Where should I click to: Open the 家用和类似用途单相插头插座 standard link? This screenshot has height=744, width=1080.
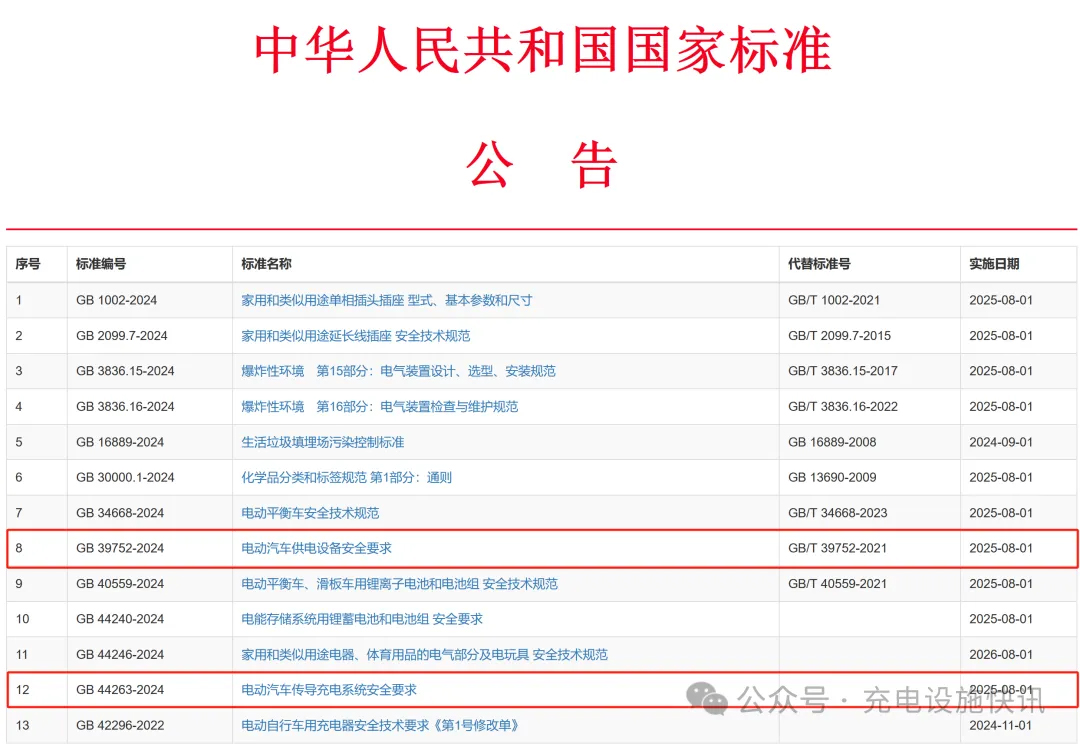point(386,300)
